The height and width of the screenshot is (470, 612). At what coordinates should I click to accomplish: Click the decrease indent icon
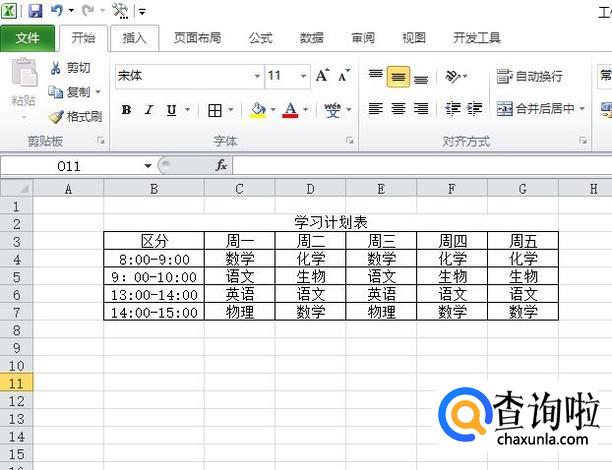click(452, 109)
